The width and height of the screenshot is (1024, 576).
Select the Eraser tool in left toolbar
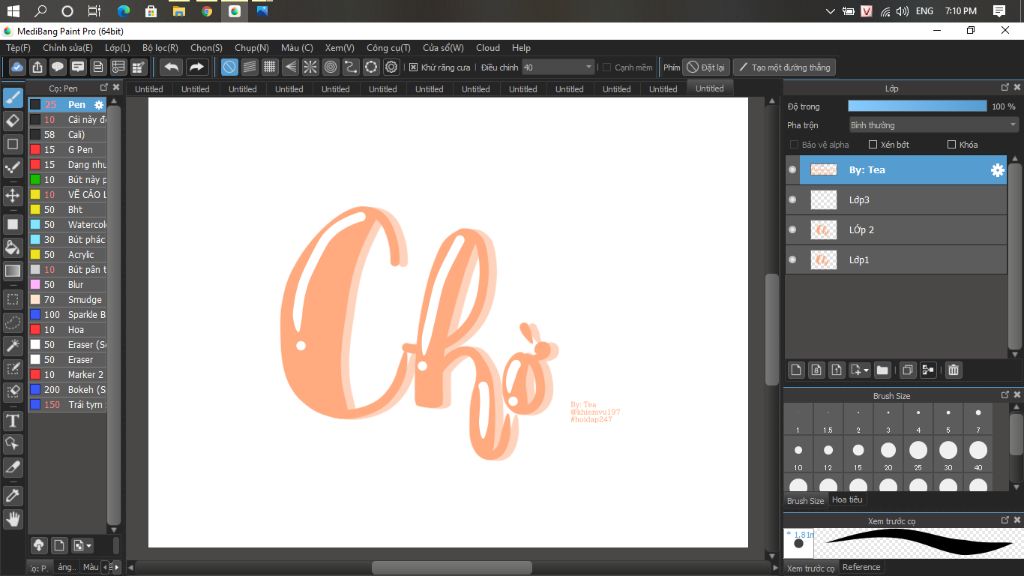pos(12,121)
